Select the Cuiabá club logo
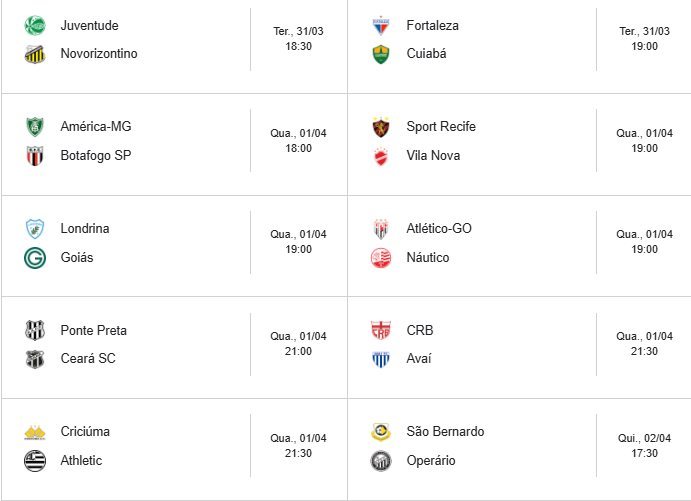691x501 pixels. 380,54
